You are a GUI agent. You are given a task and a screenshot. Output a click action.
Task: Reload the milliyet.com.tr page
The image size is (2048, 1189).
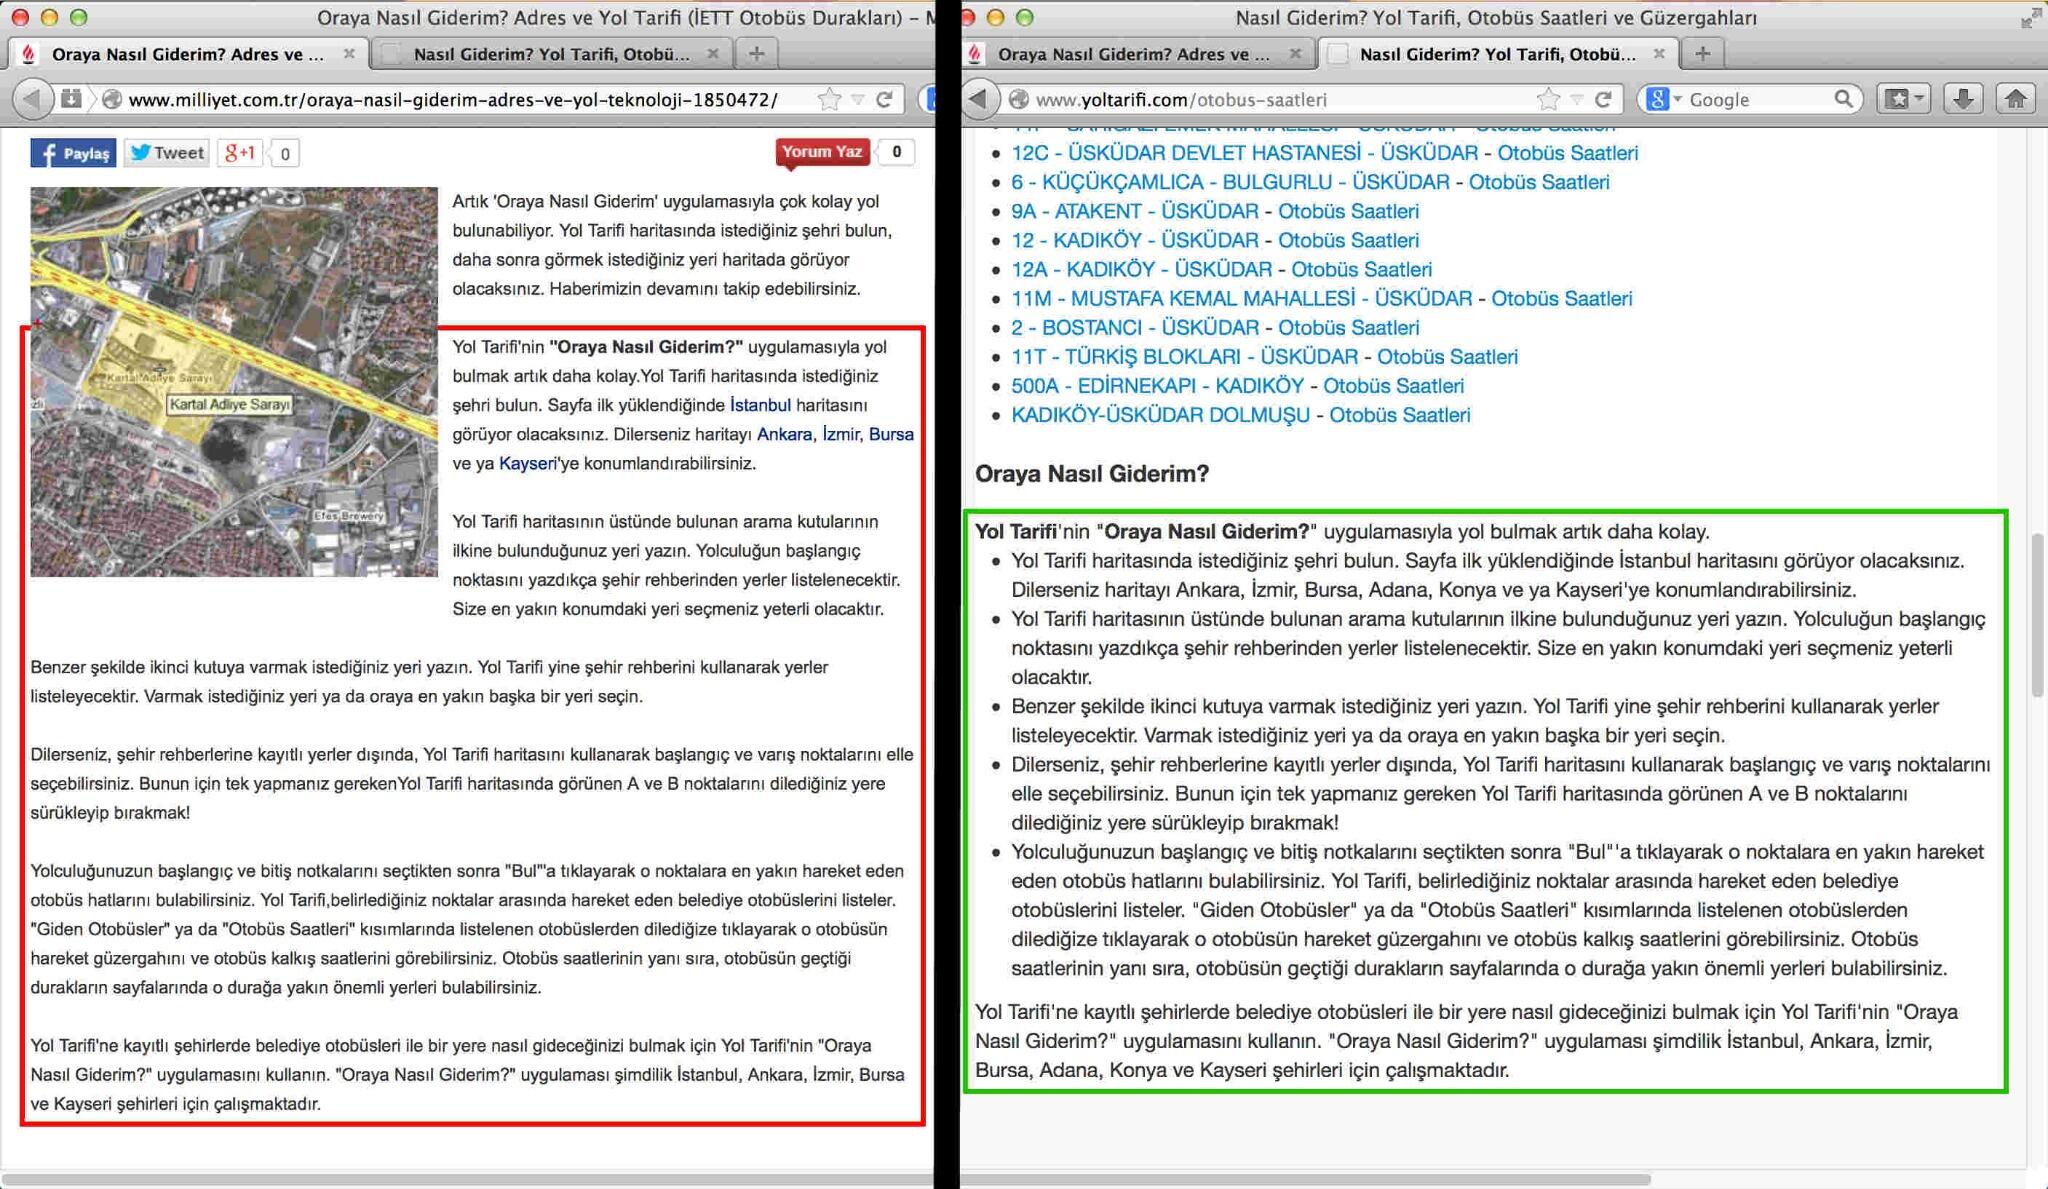[x=884, y=98]
